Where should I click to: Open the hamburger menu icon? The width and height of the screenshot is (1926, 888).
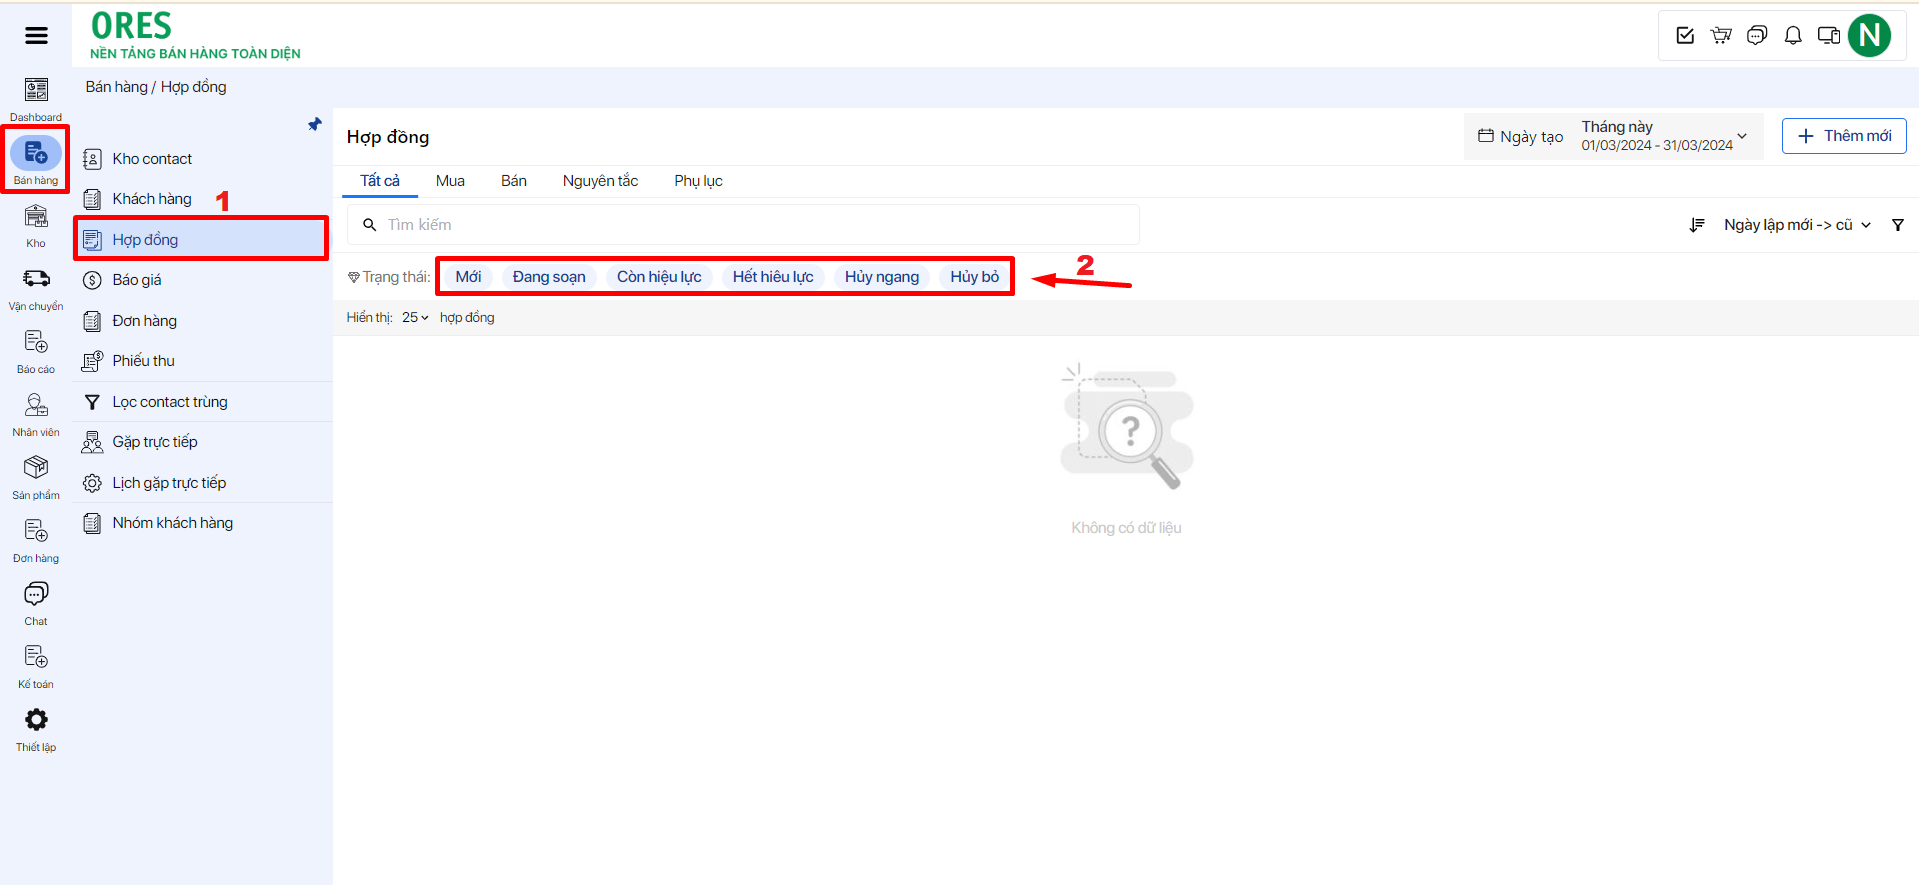click(36, 36)
